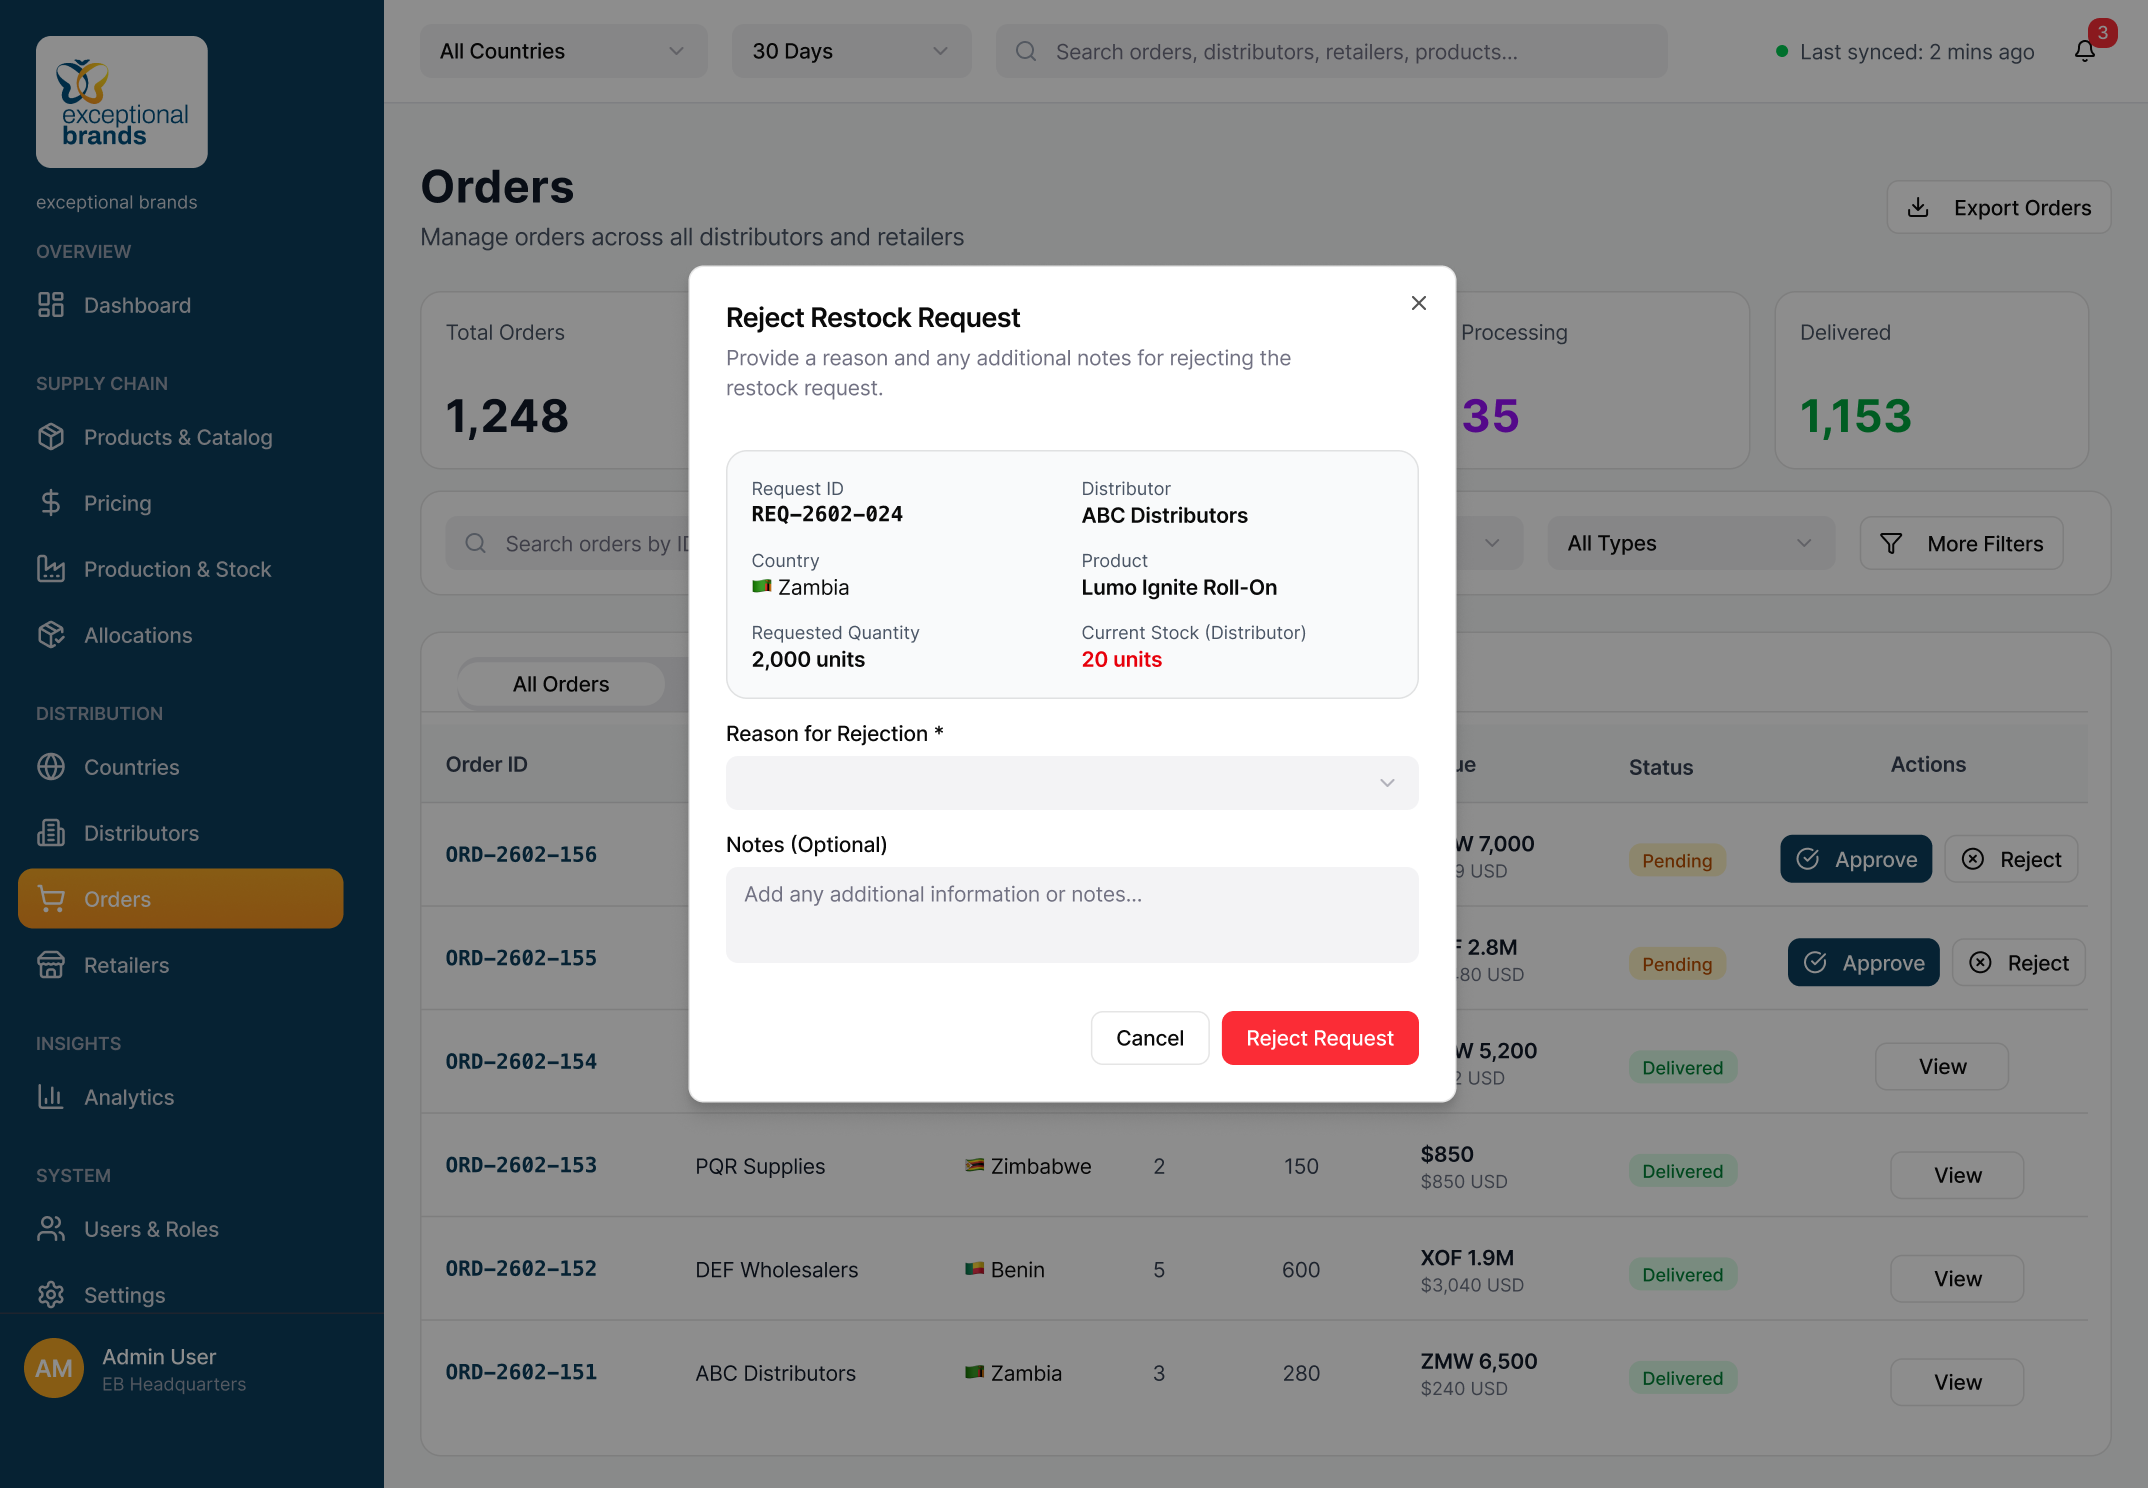Click the exceptional brands logo
Screen dimensions: 2148x1488
coord(122,102)
